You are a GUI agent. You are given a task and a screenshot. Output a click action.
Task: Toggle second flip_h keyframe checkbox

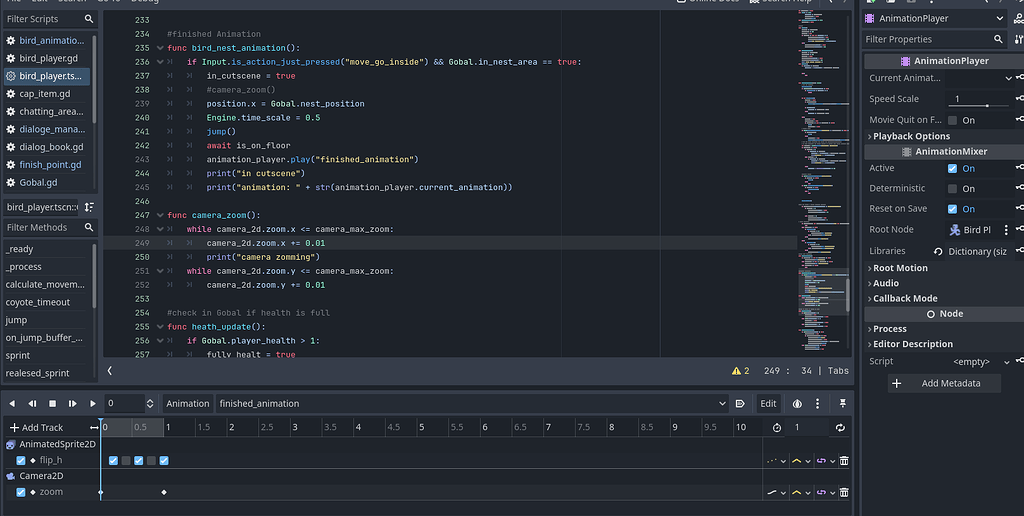126,460
